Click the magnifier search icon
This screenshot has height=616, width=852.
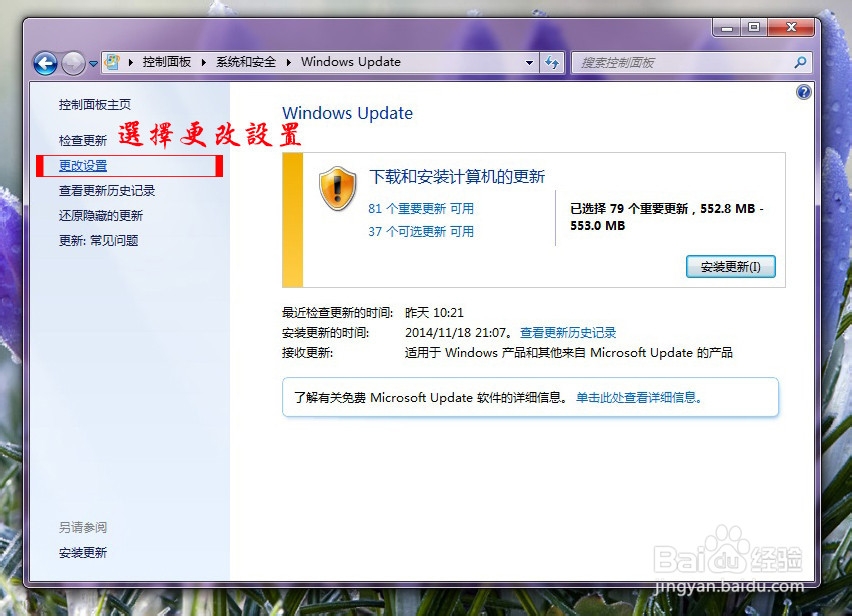[x=800, y=62]
